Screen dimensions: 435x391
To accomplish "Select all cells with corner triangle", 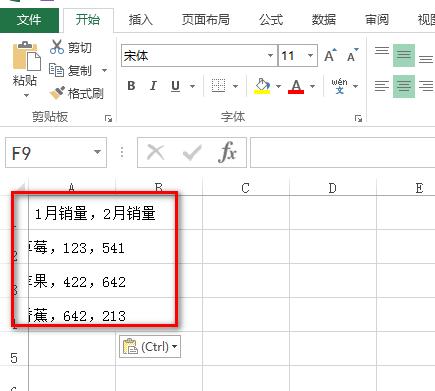I will tap(20, 188).
